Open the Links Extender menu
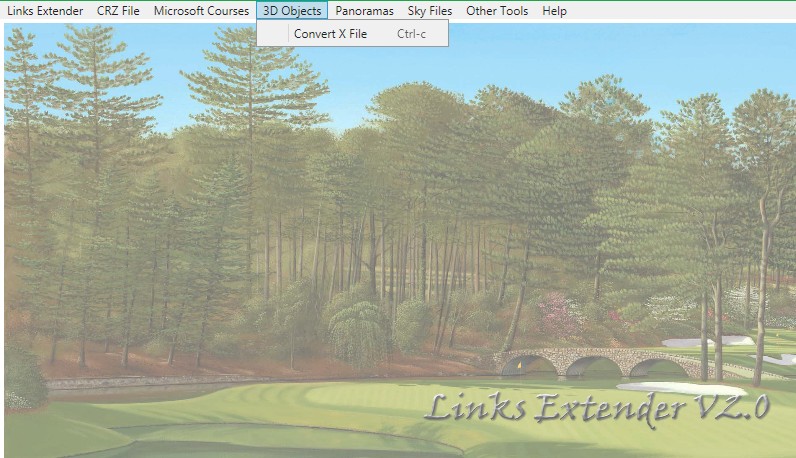 pos(45,11)
